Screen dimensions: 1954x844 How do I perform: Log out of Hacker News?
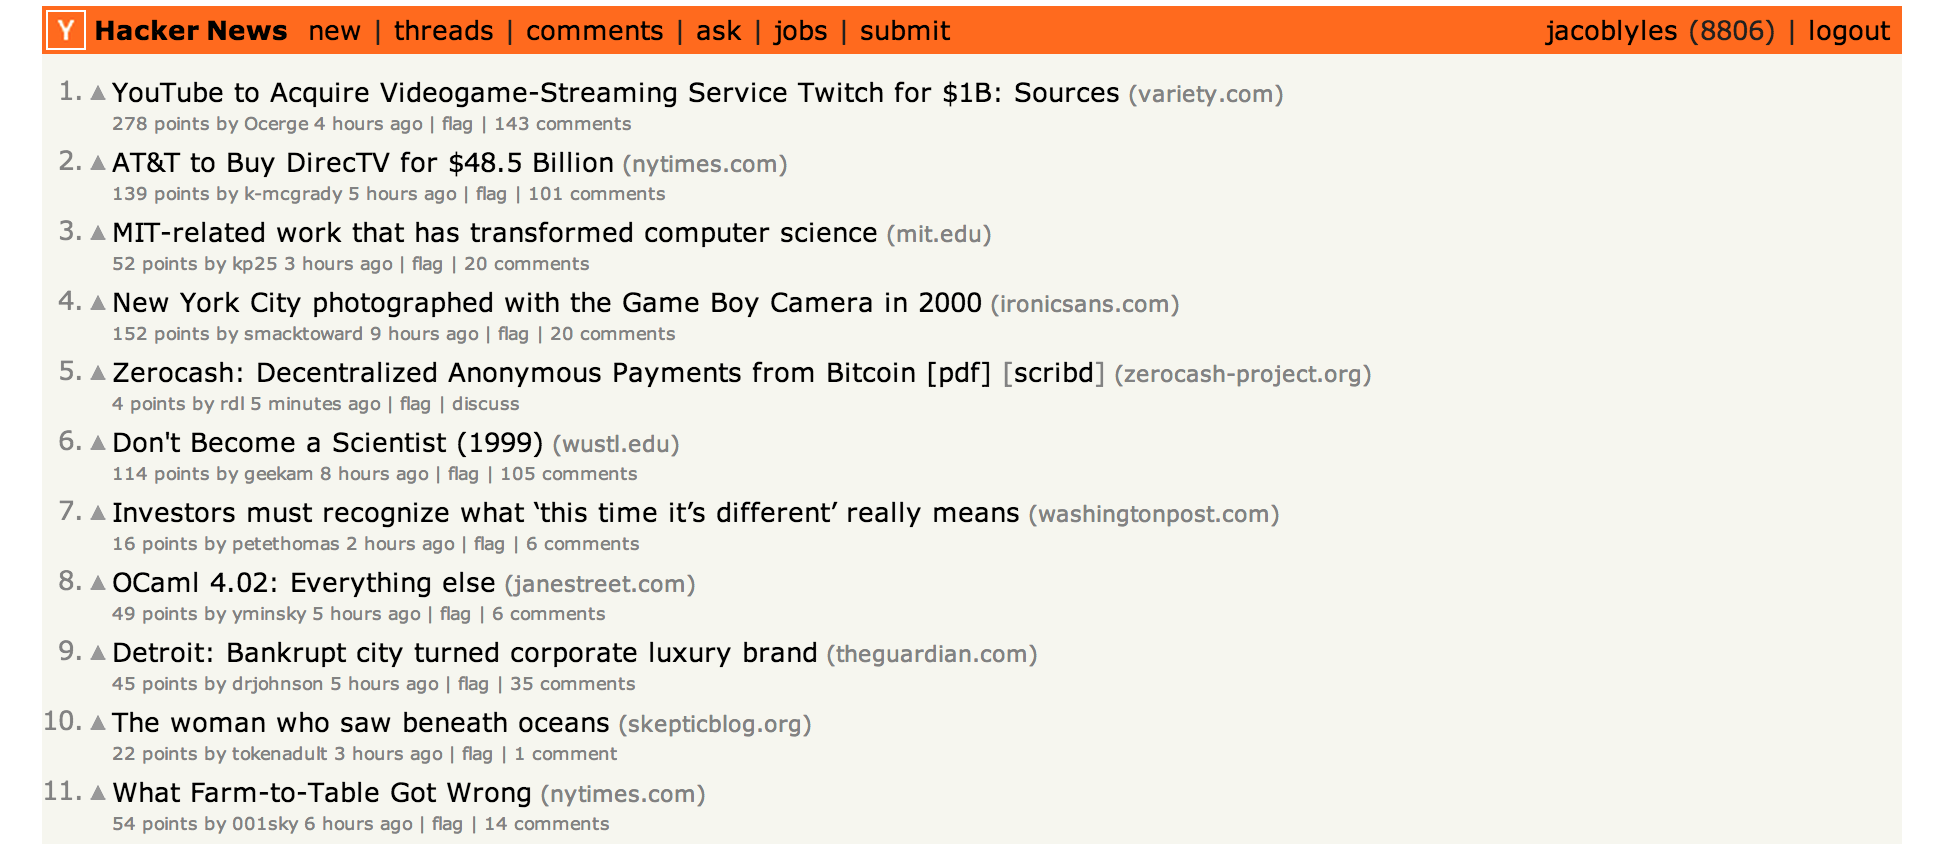pyautogui.click(x=1849, y=32)
